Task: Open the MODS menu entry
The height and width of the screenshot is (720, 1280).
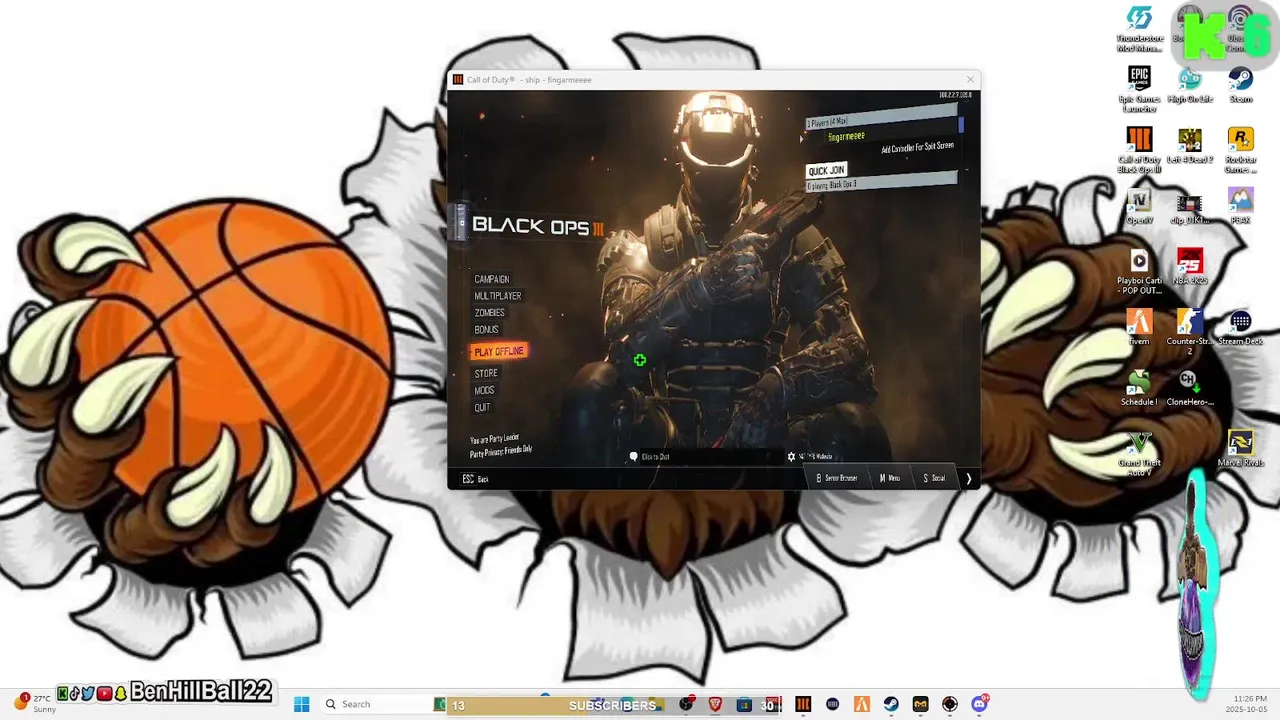Action: (x=484, y=390)
